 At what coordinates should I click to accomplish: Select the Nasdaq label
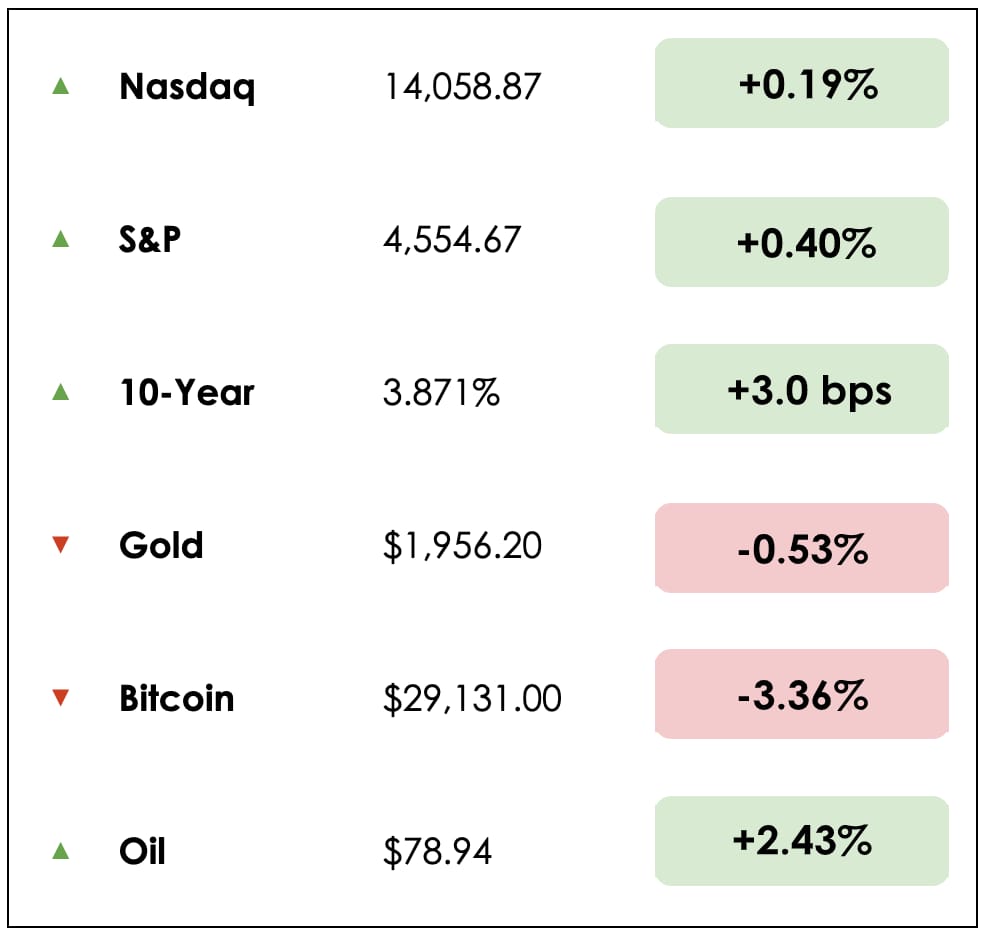tap(187, 87)
